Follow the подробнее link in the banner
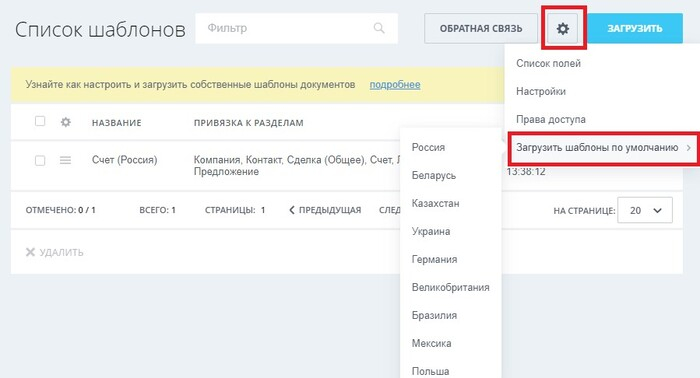 pyautogui.click(x=395, y=84)
